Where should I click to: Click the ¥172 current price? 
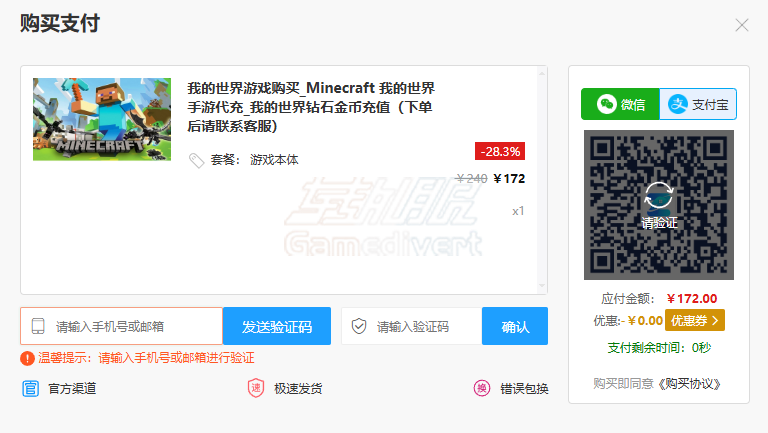pyautogui.click(x=509, y=179)
